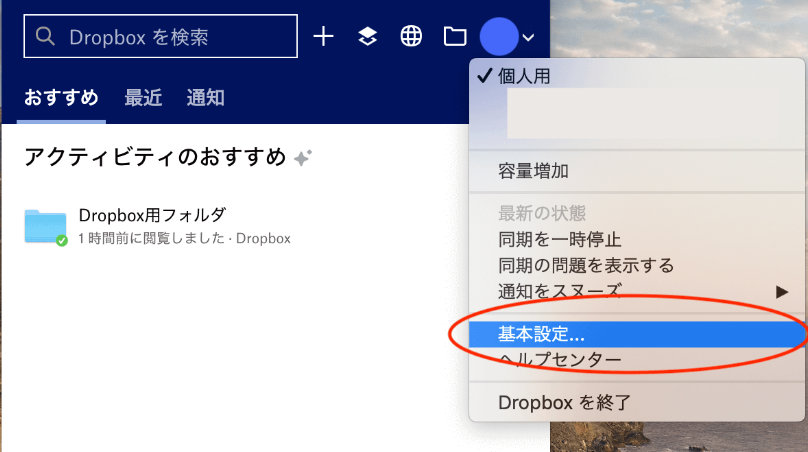Image resolution: width=808 pixels, height=452 pixels.
Task: Click the アクティビティのおすすめ heading
Action: (x=155, y=157)
